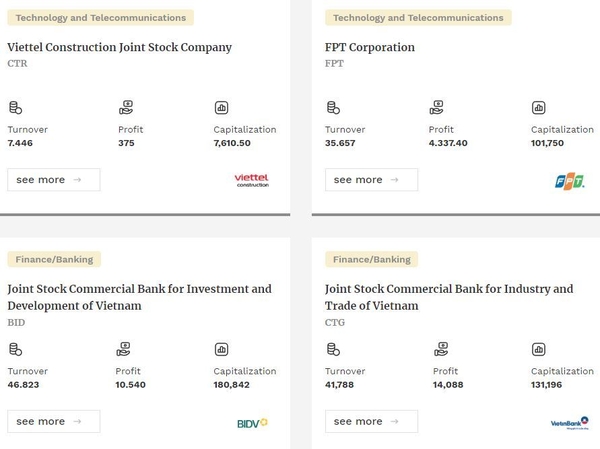Click CTG profit hand icon
Viewport: 600px width, 449px height.
441,349
